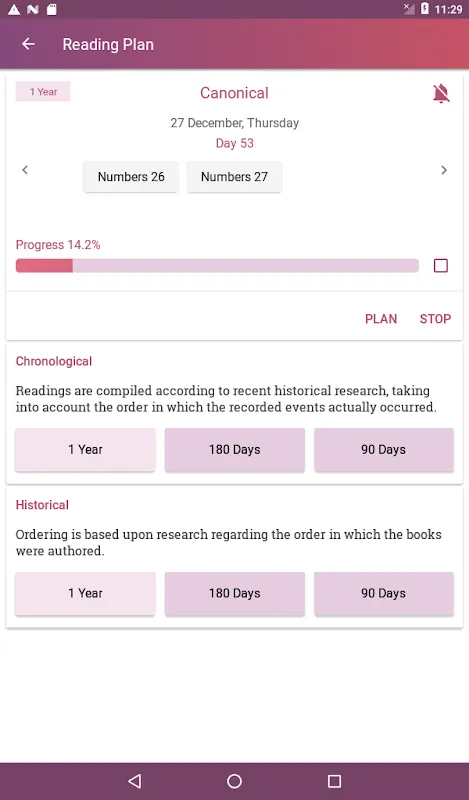Advance to next day with right chevron
The width and height of the screenshot is (469, 800).
coord(444,170)
